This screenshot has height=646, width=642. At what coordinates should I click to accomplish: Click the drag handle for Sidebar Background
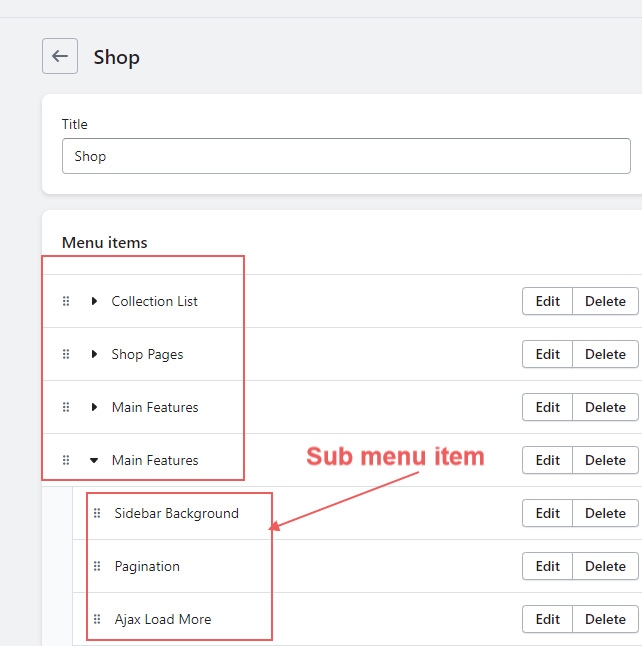[97, 513]
